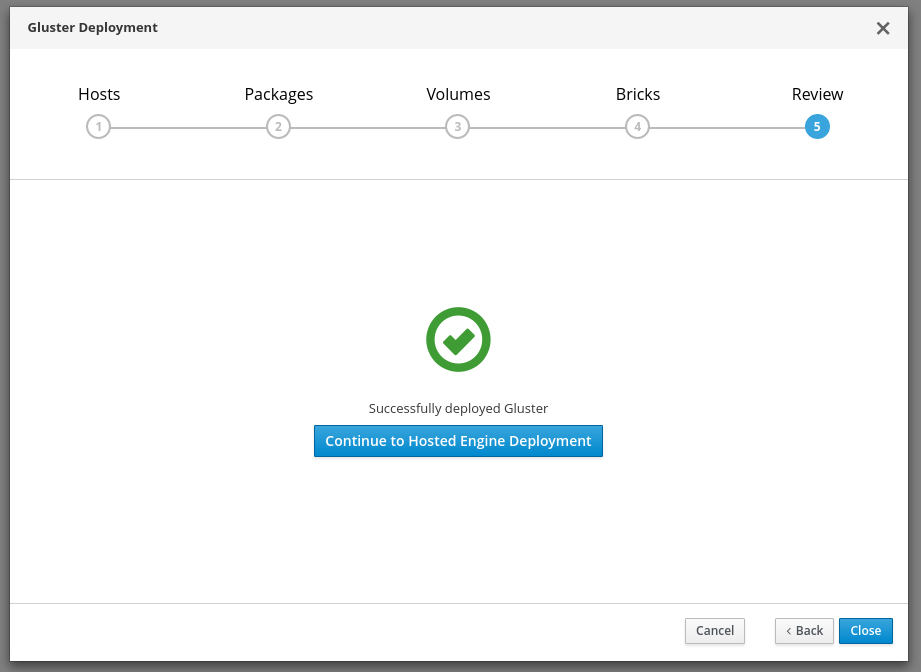Click progress line between Bricks and Review
Viewport: 921px width, 672px height.
point(727,127)
